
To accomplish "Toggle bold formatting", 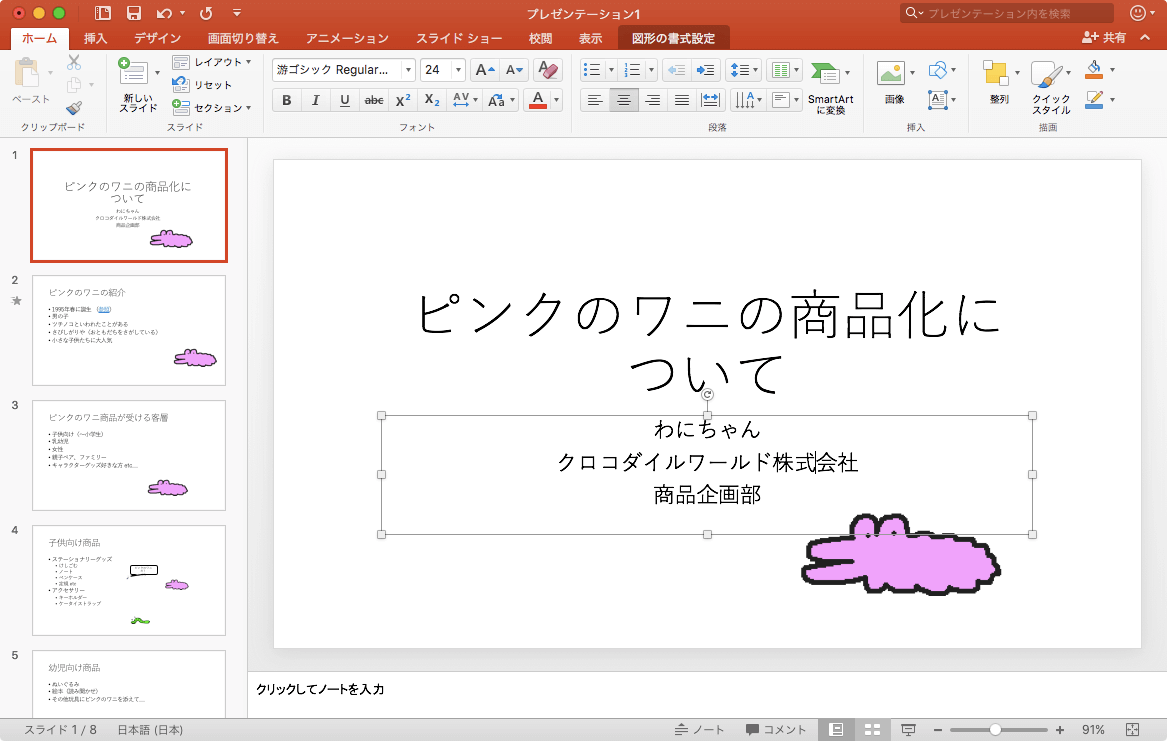I will pos(287,100).
